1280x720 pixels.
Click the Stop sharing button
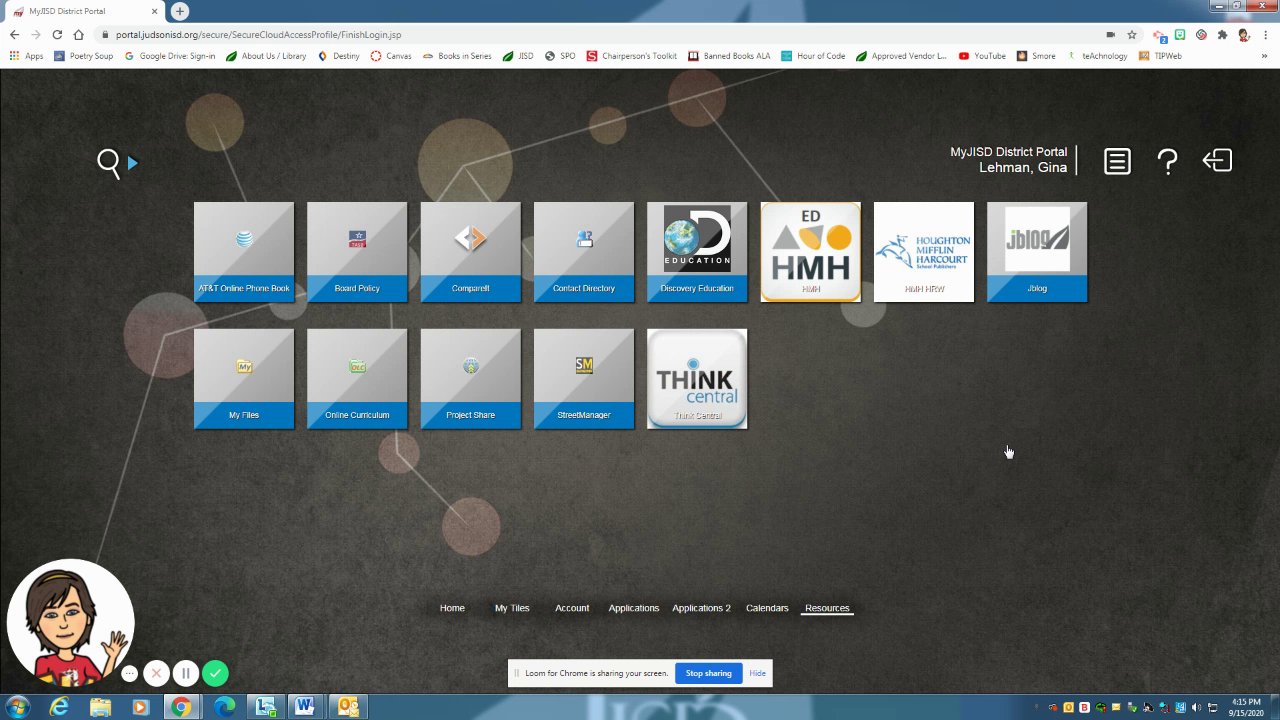(709, 673)
